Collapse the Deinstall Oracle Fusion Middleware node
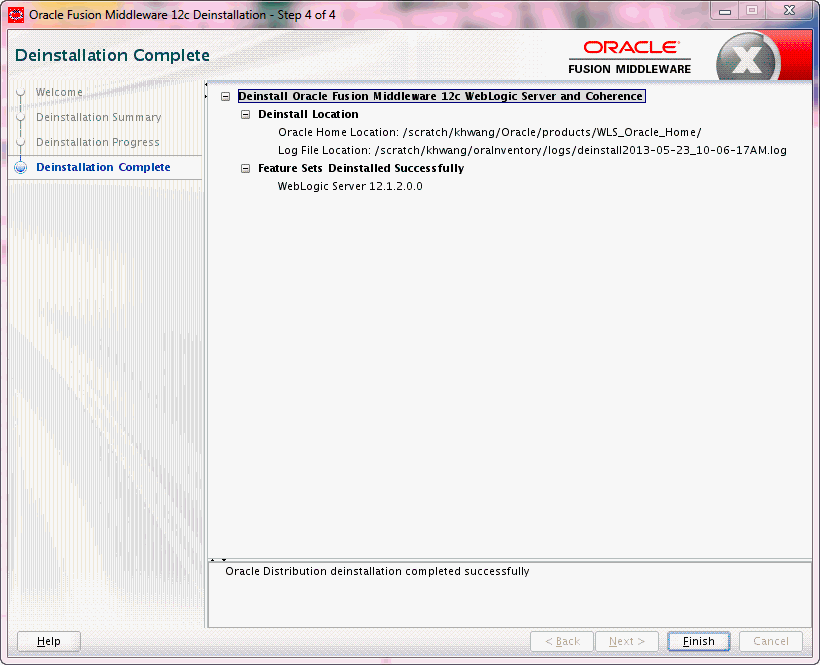This screenshot has width=820, height=665. [x=225, y=96]
